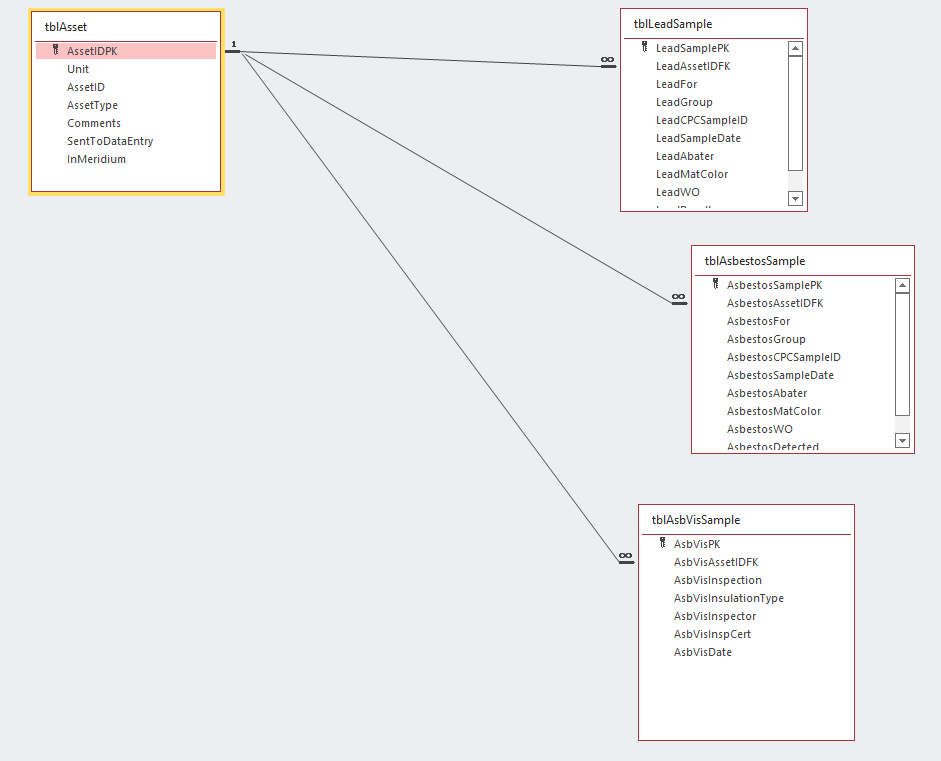The image size is (941, 761).
Task: Click the tblAsbestosSample scrollbar thumb
Action: tap(902, 354)
